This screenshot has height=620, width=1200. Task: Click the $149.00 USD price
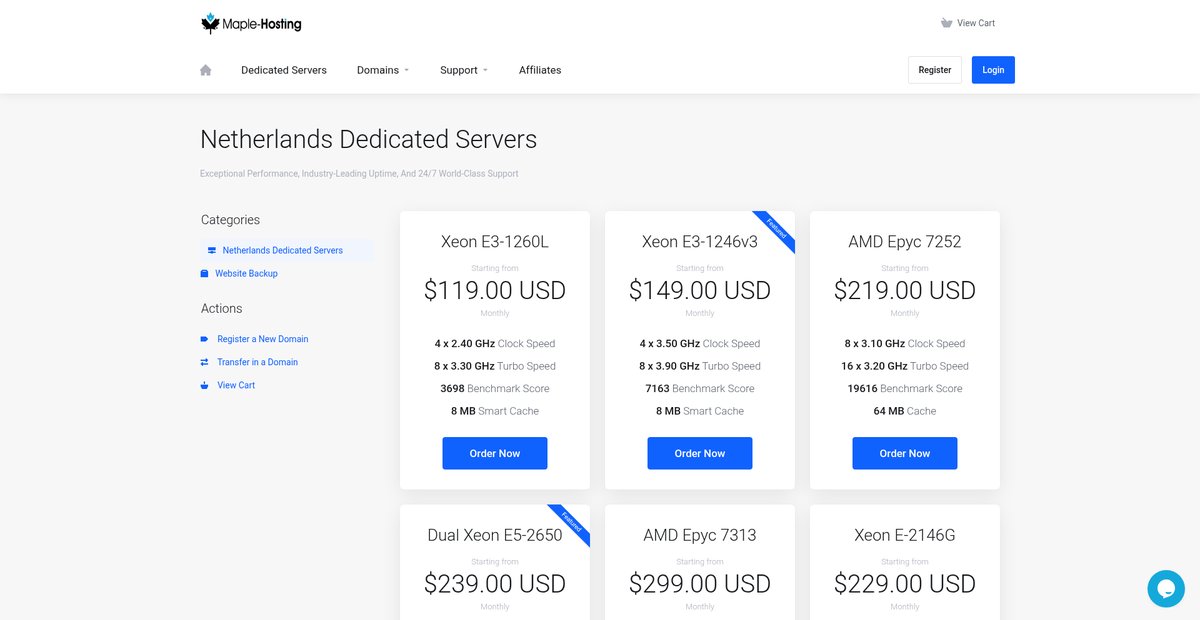(700, 291)
